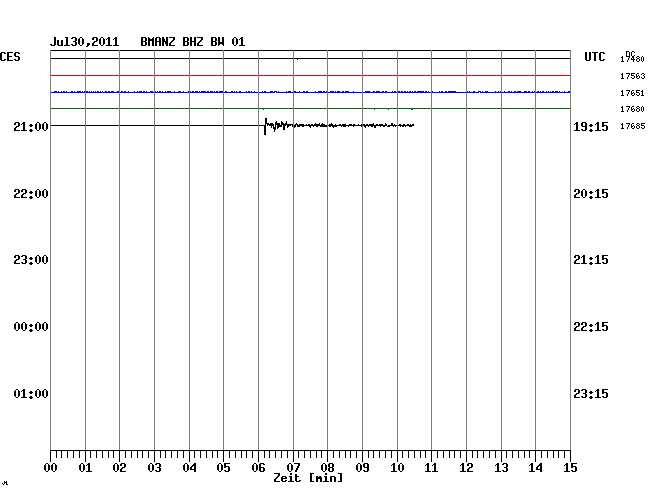Click the UTC column header
The image size is (650, 494).
click(594, 57)
